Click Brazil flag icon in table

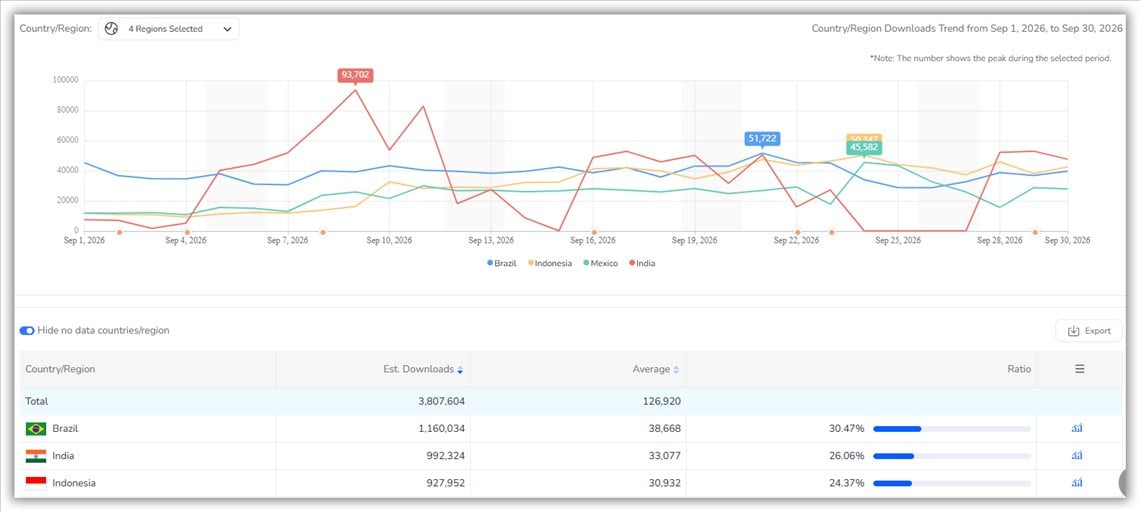(36, 429)
